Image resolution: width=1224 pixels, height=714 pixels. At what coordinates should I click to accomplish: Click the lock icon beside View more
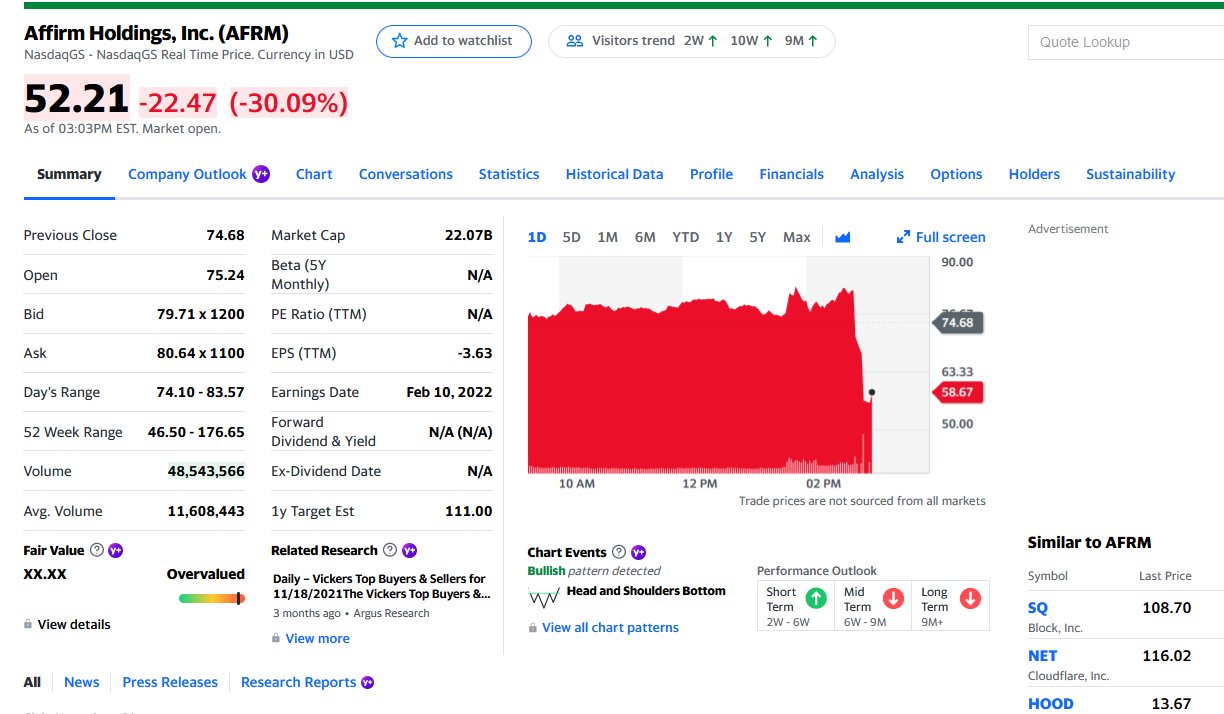276,638
